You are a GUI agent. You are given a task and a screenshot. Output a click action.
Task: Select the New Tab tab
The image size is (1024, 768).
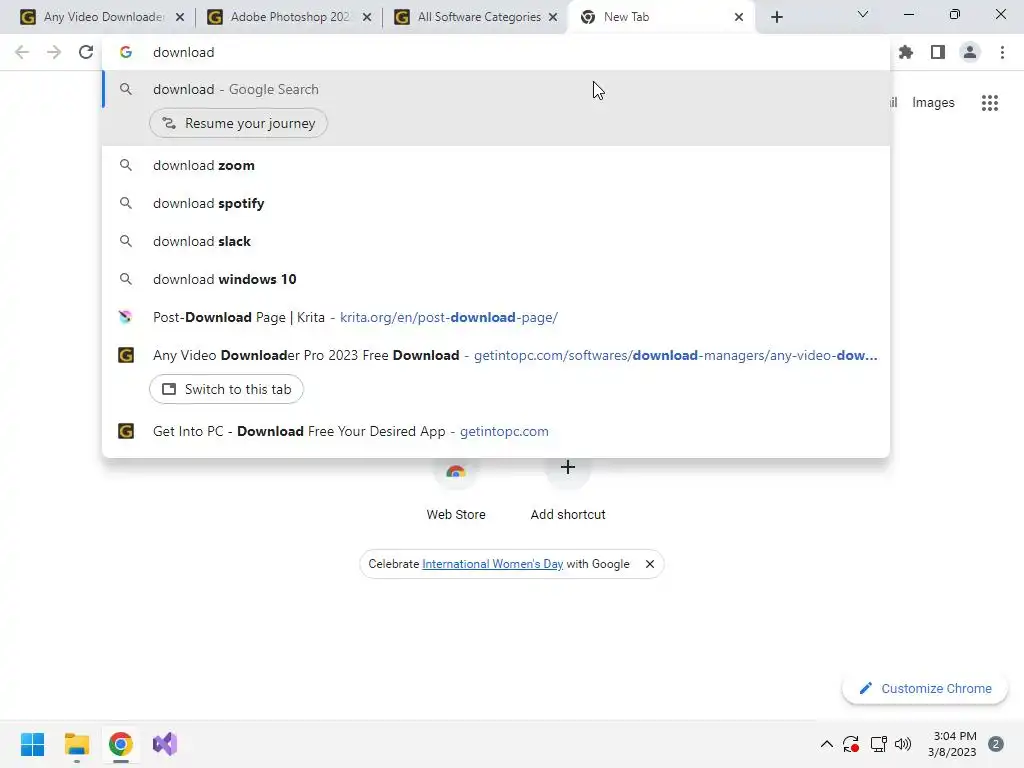(x=660, y=17)
